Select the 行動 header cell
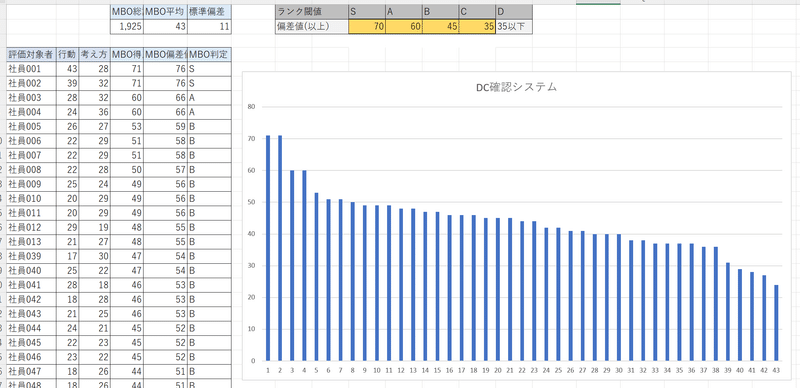 click(x=67, y=55)
